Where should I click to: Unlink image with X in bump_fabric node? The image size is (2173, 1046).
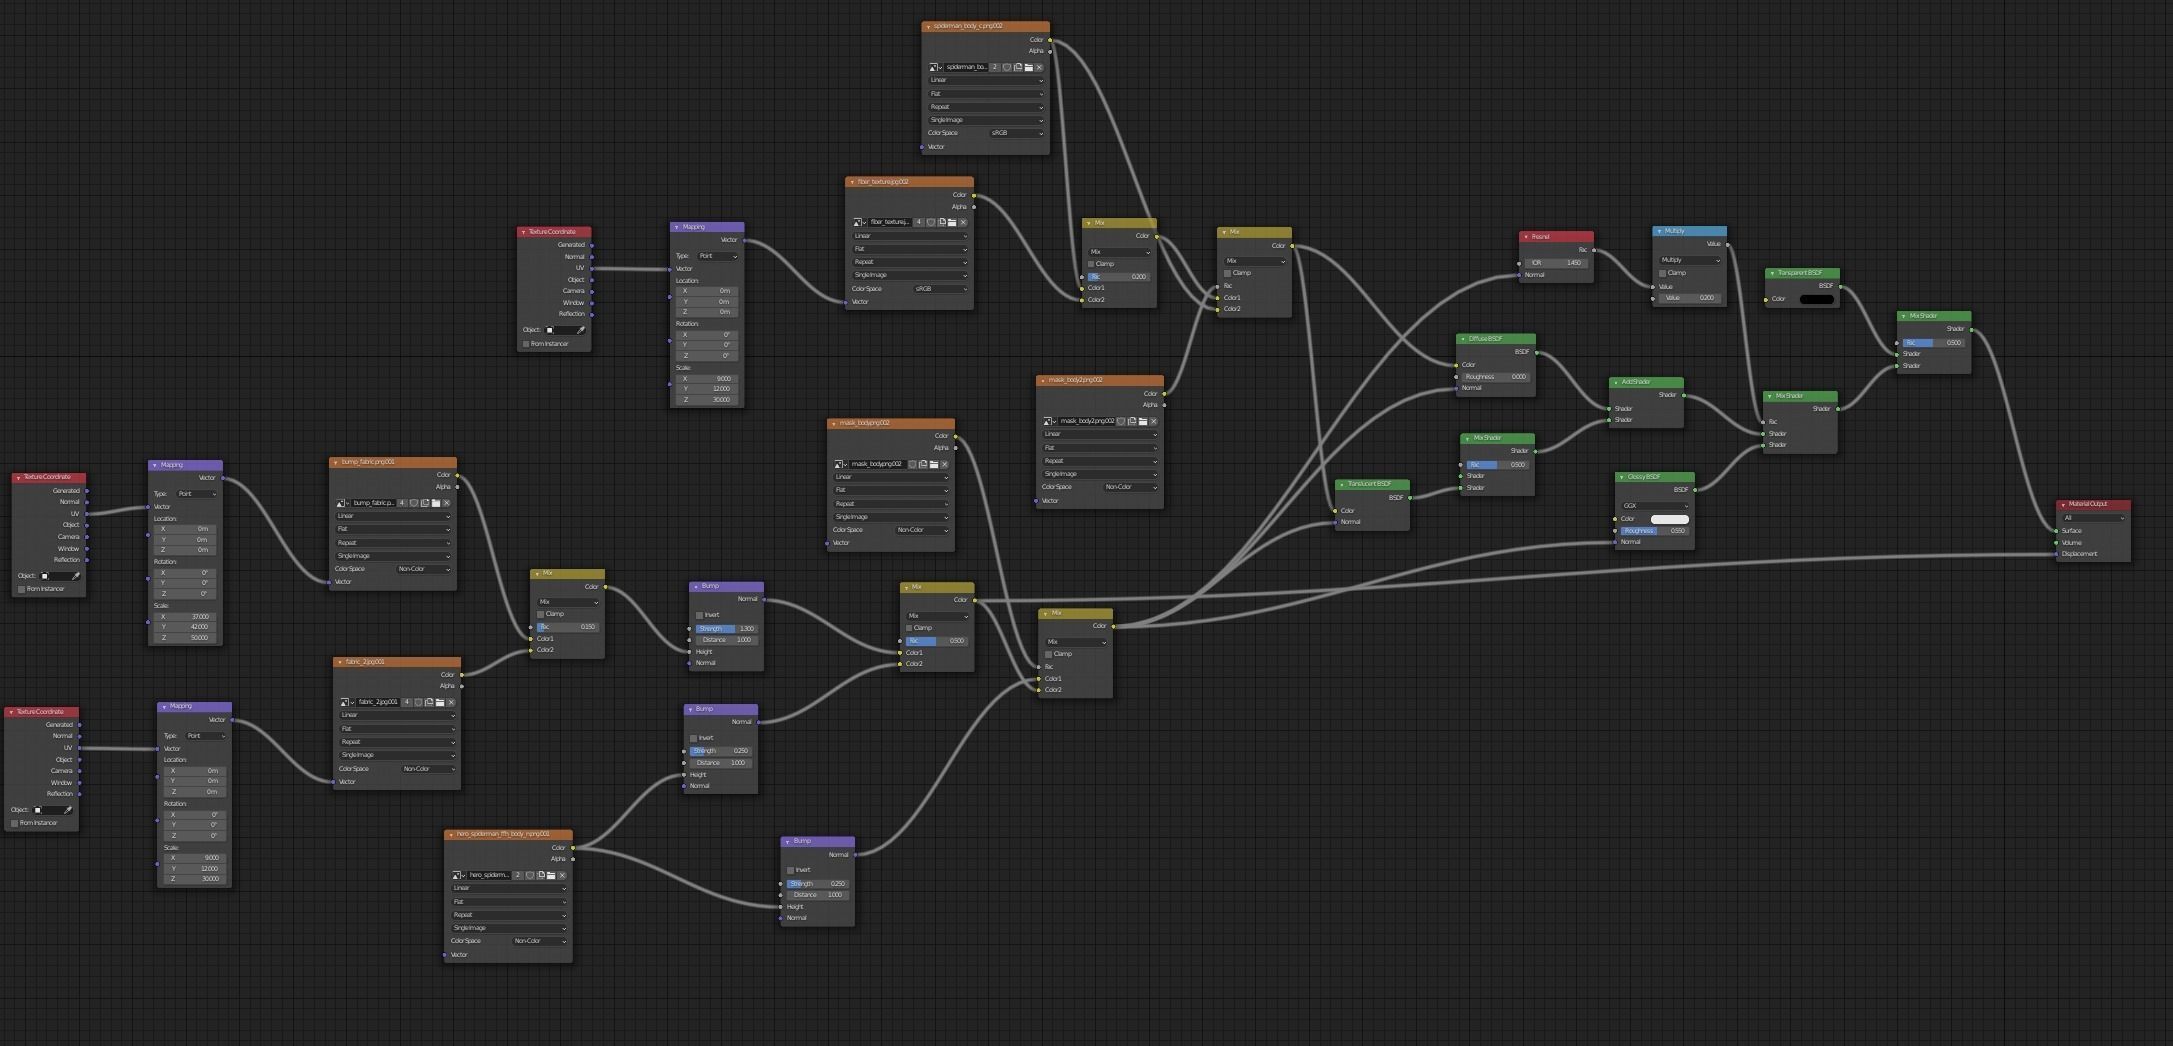pyautogui.click(x=447, y=503)
